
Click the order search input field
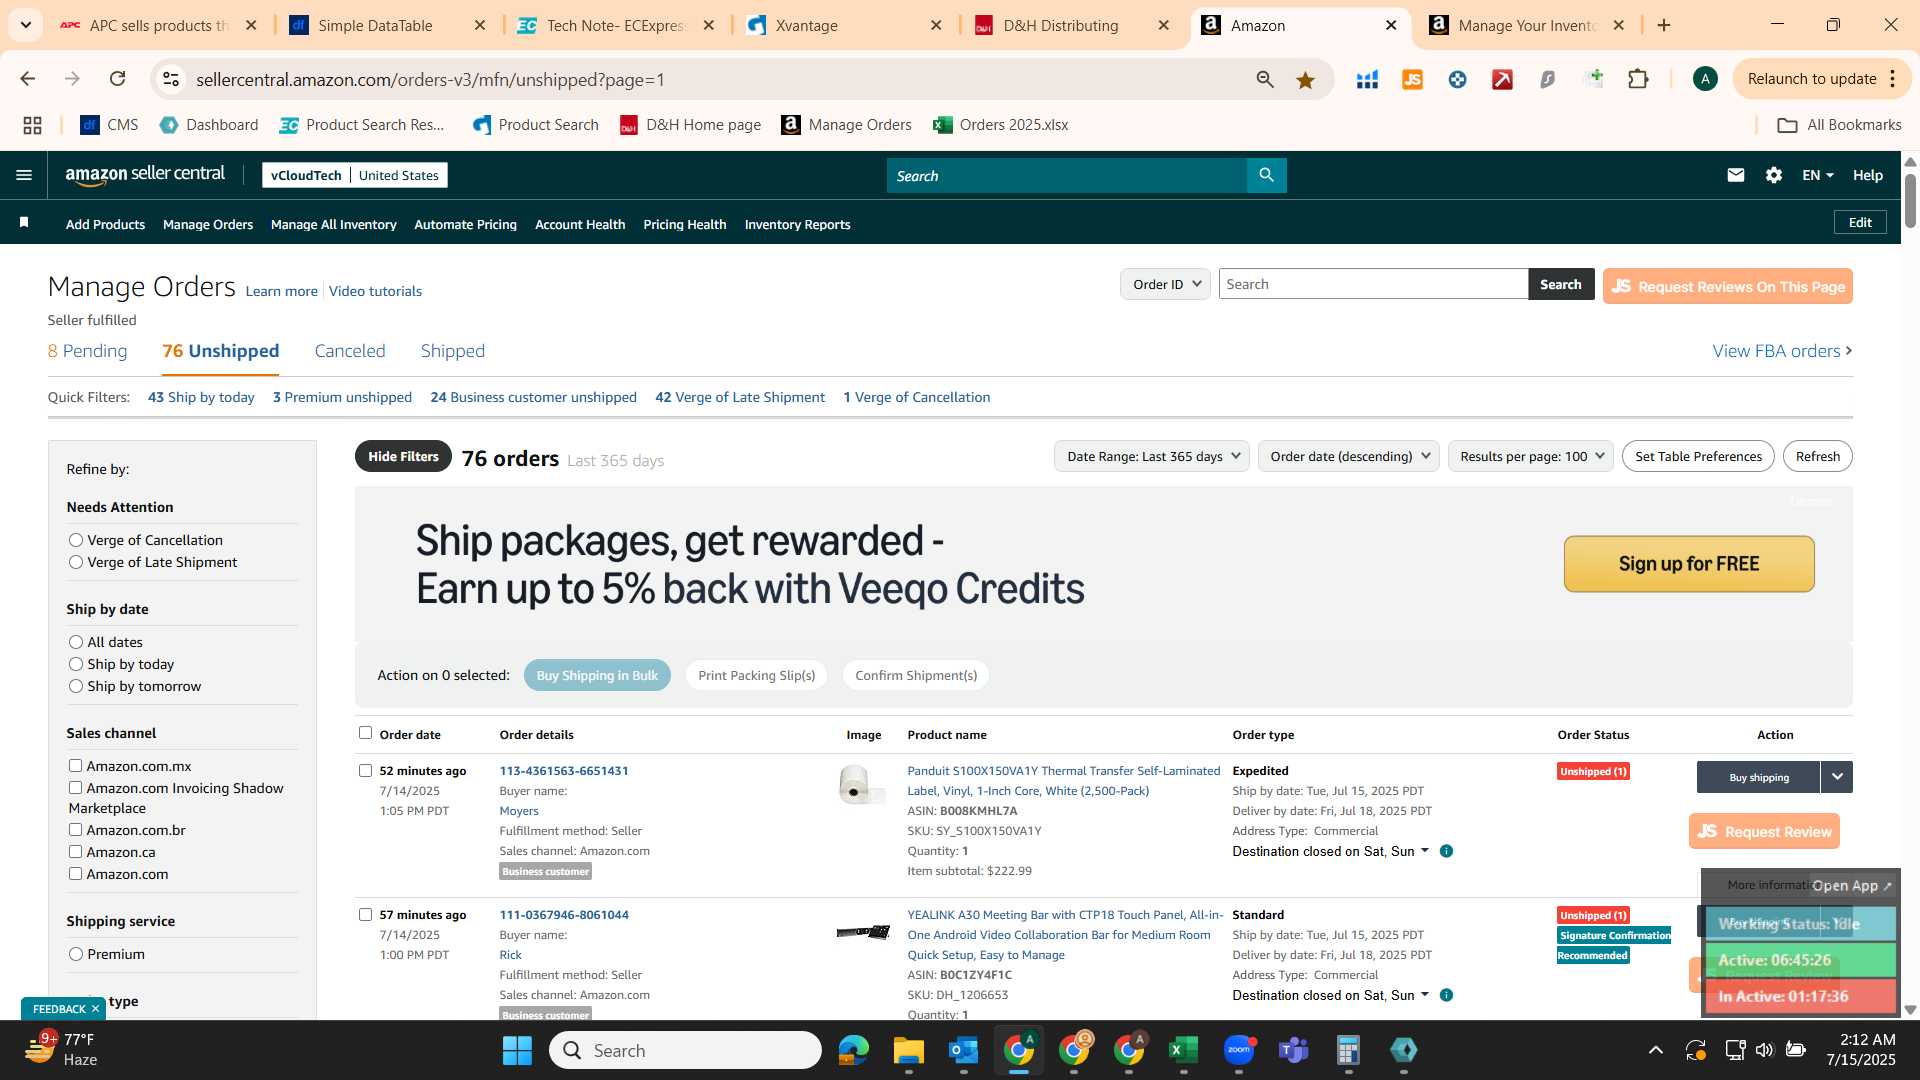pyautogui.click(x=1373, y=284)
